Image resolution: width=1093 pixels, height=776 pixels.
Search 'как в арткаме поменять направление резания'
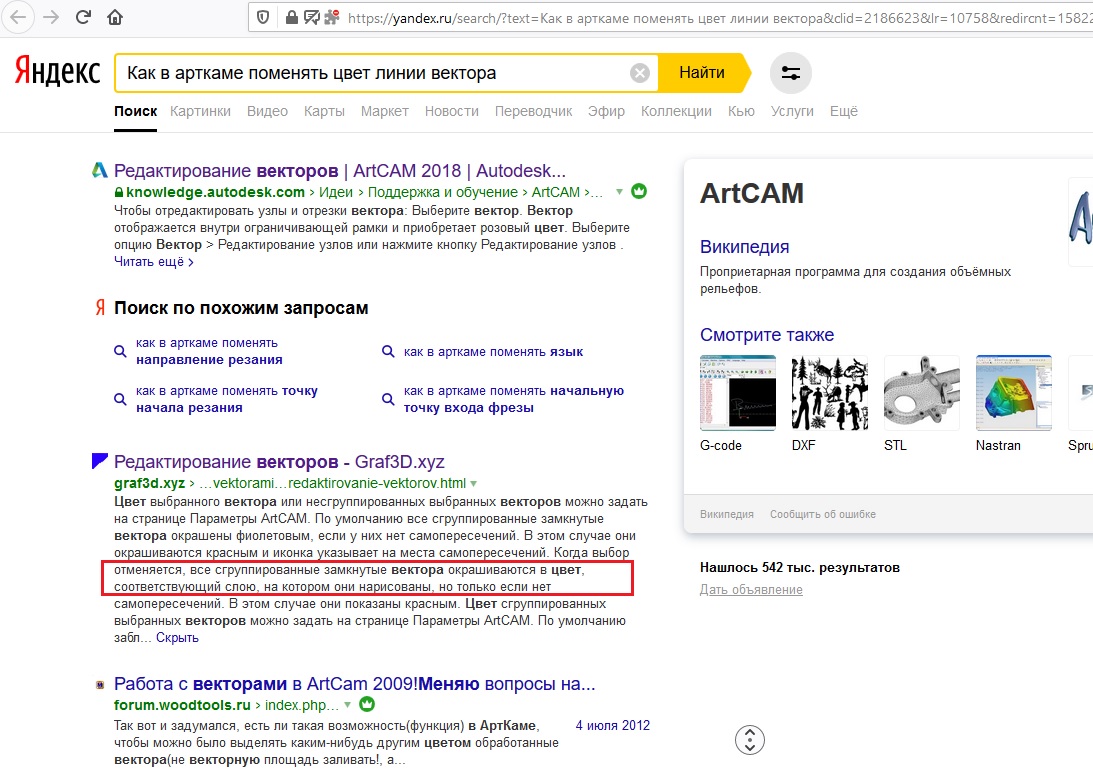[209, 351]
